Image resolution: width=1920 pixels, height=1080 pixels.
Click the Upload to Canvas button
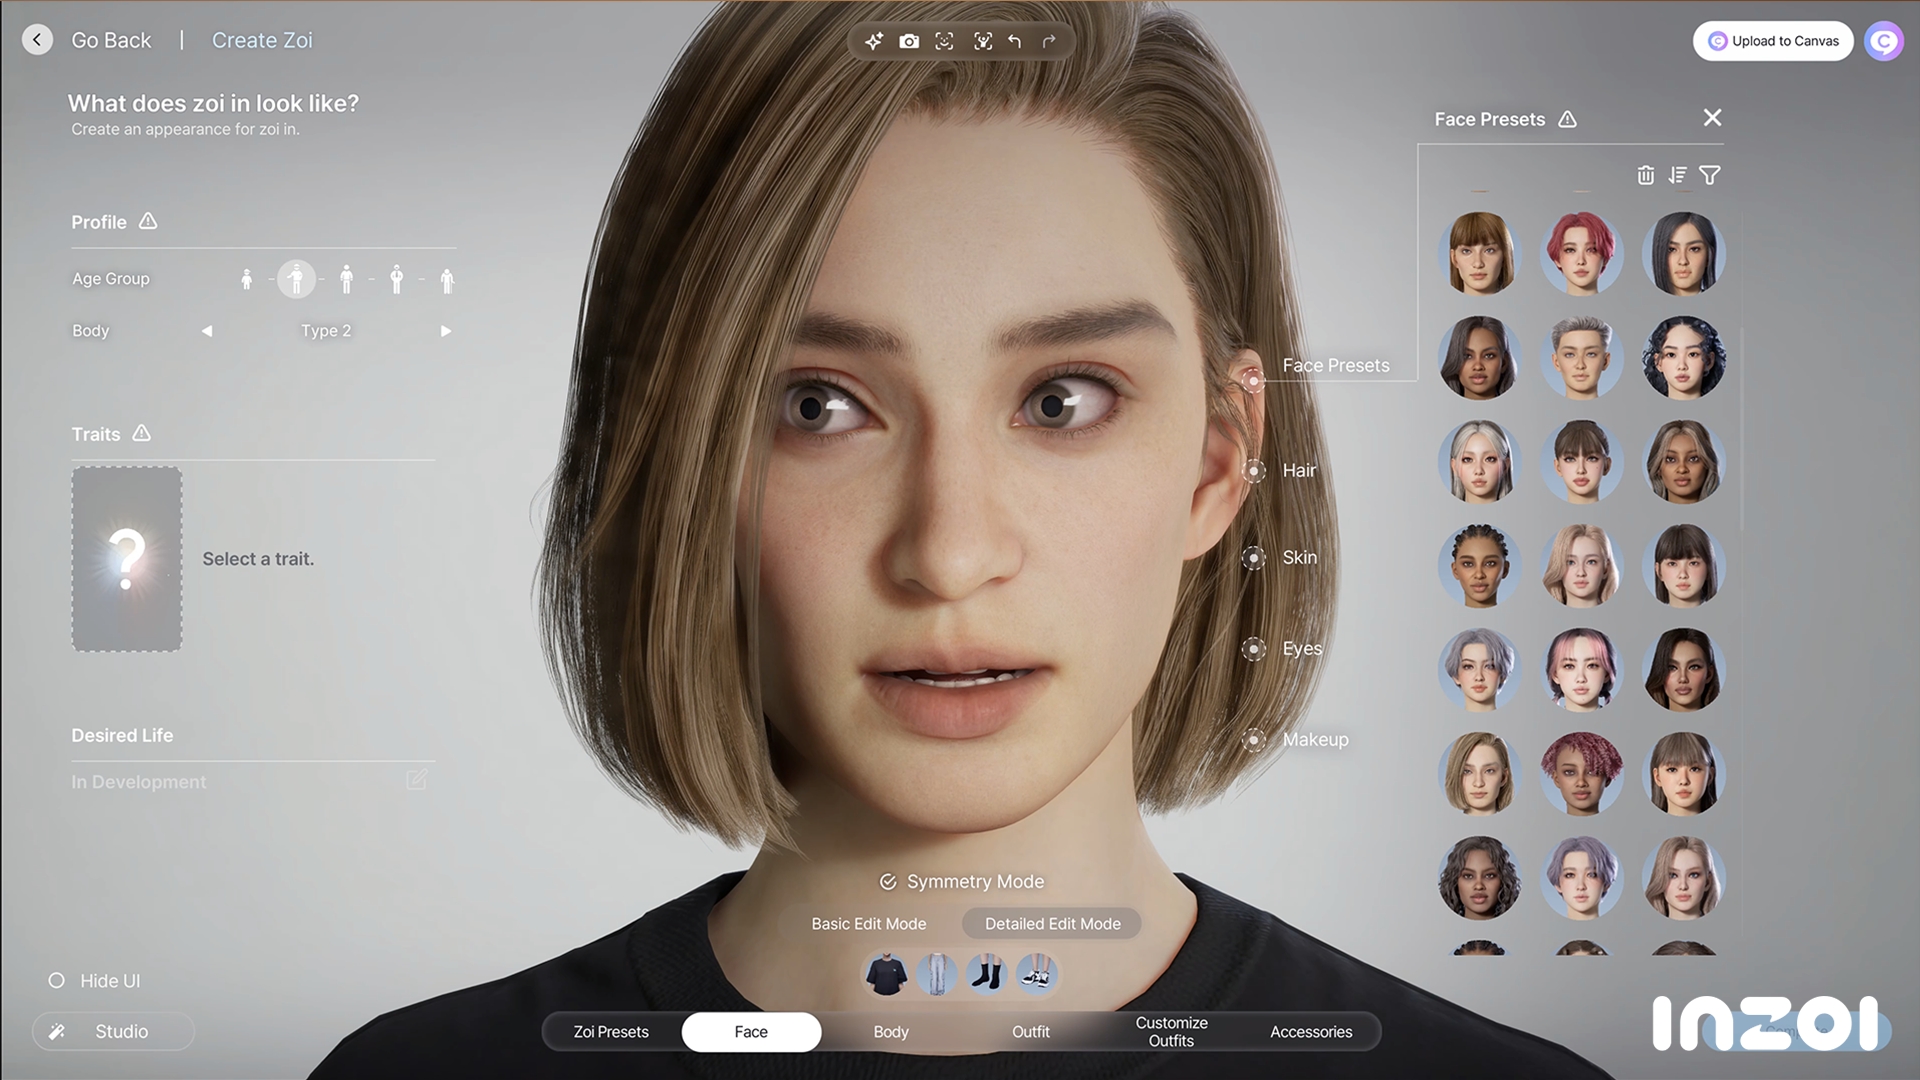(x=1772, y=41)
